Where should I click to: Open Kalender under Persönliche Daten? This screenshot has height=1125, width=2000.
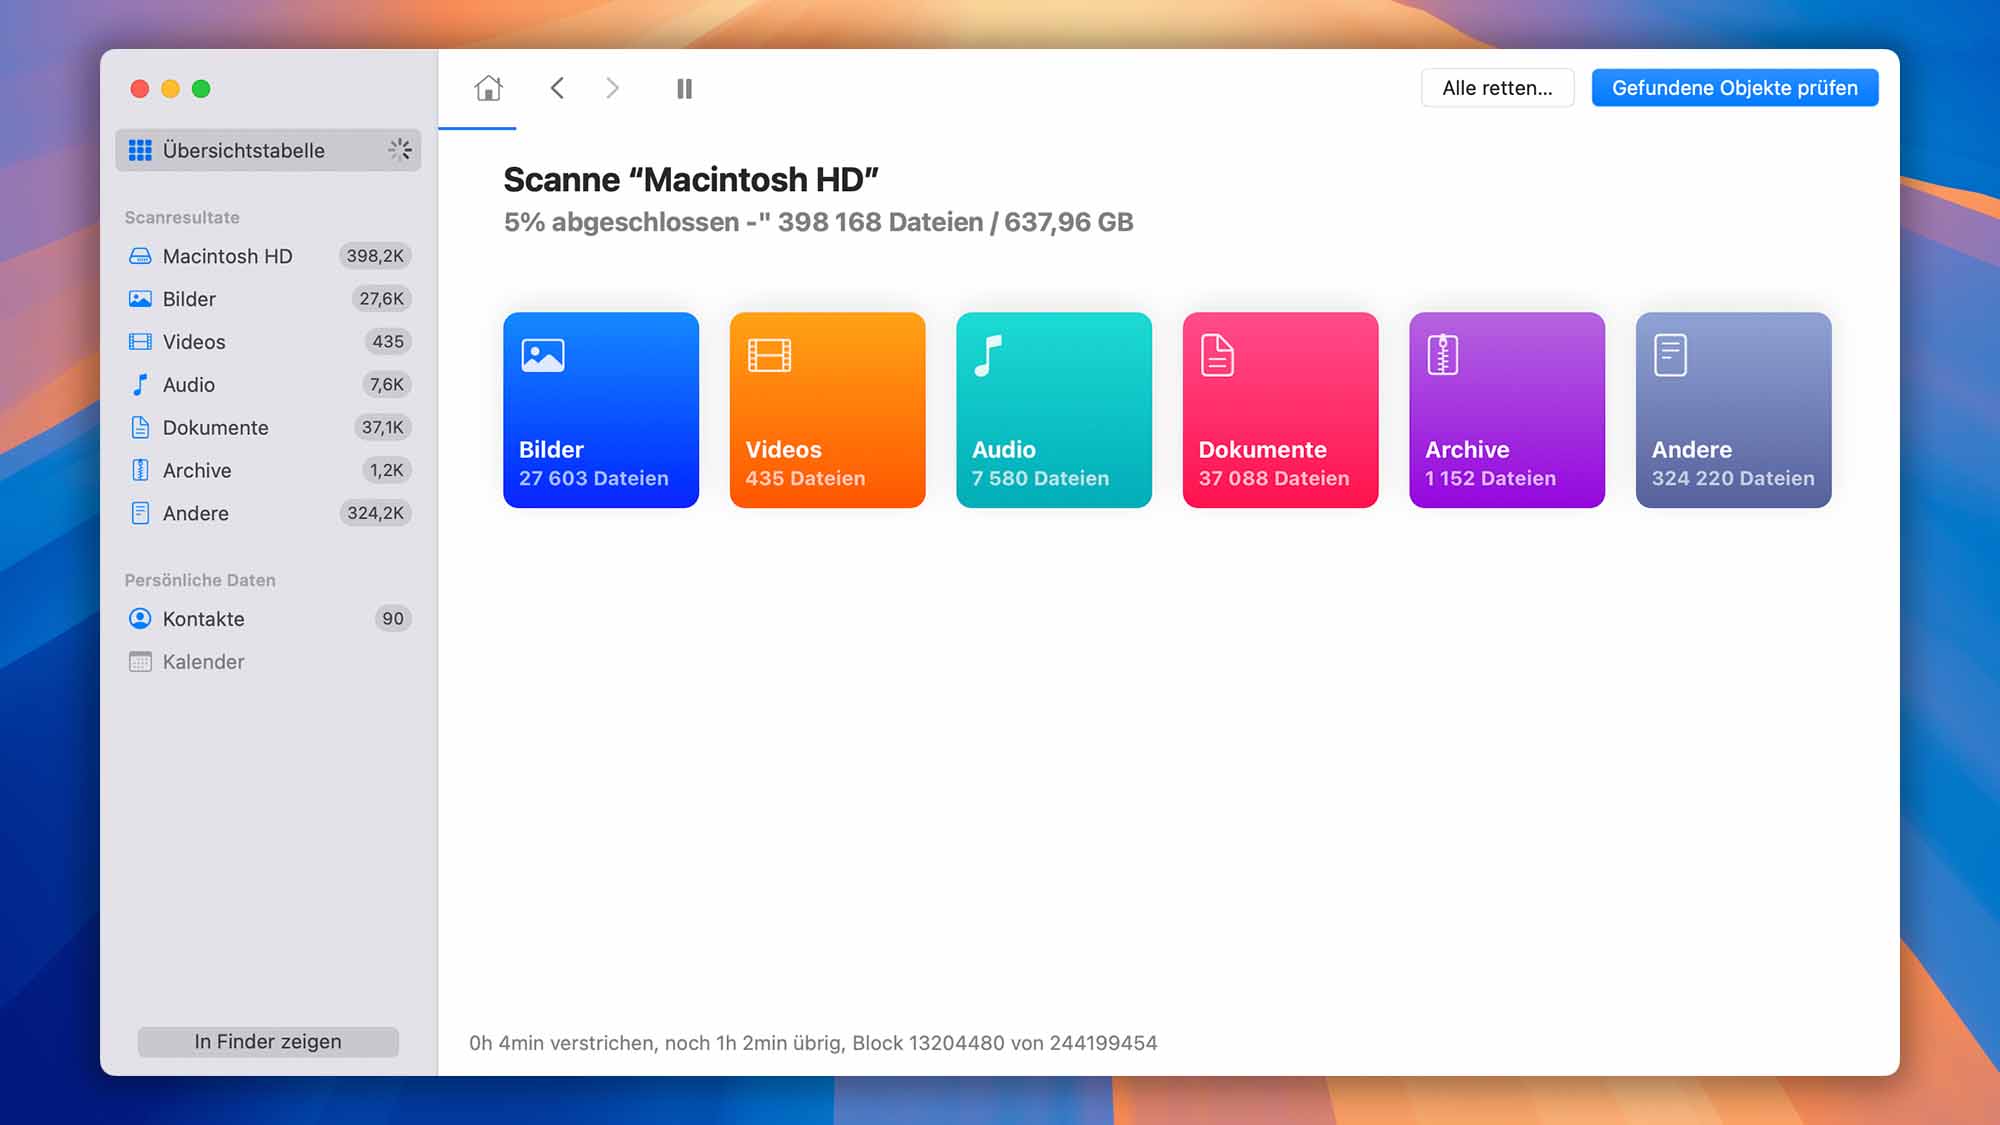click(x=268, y=662)
